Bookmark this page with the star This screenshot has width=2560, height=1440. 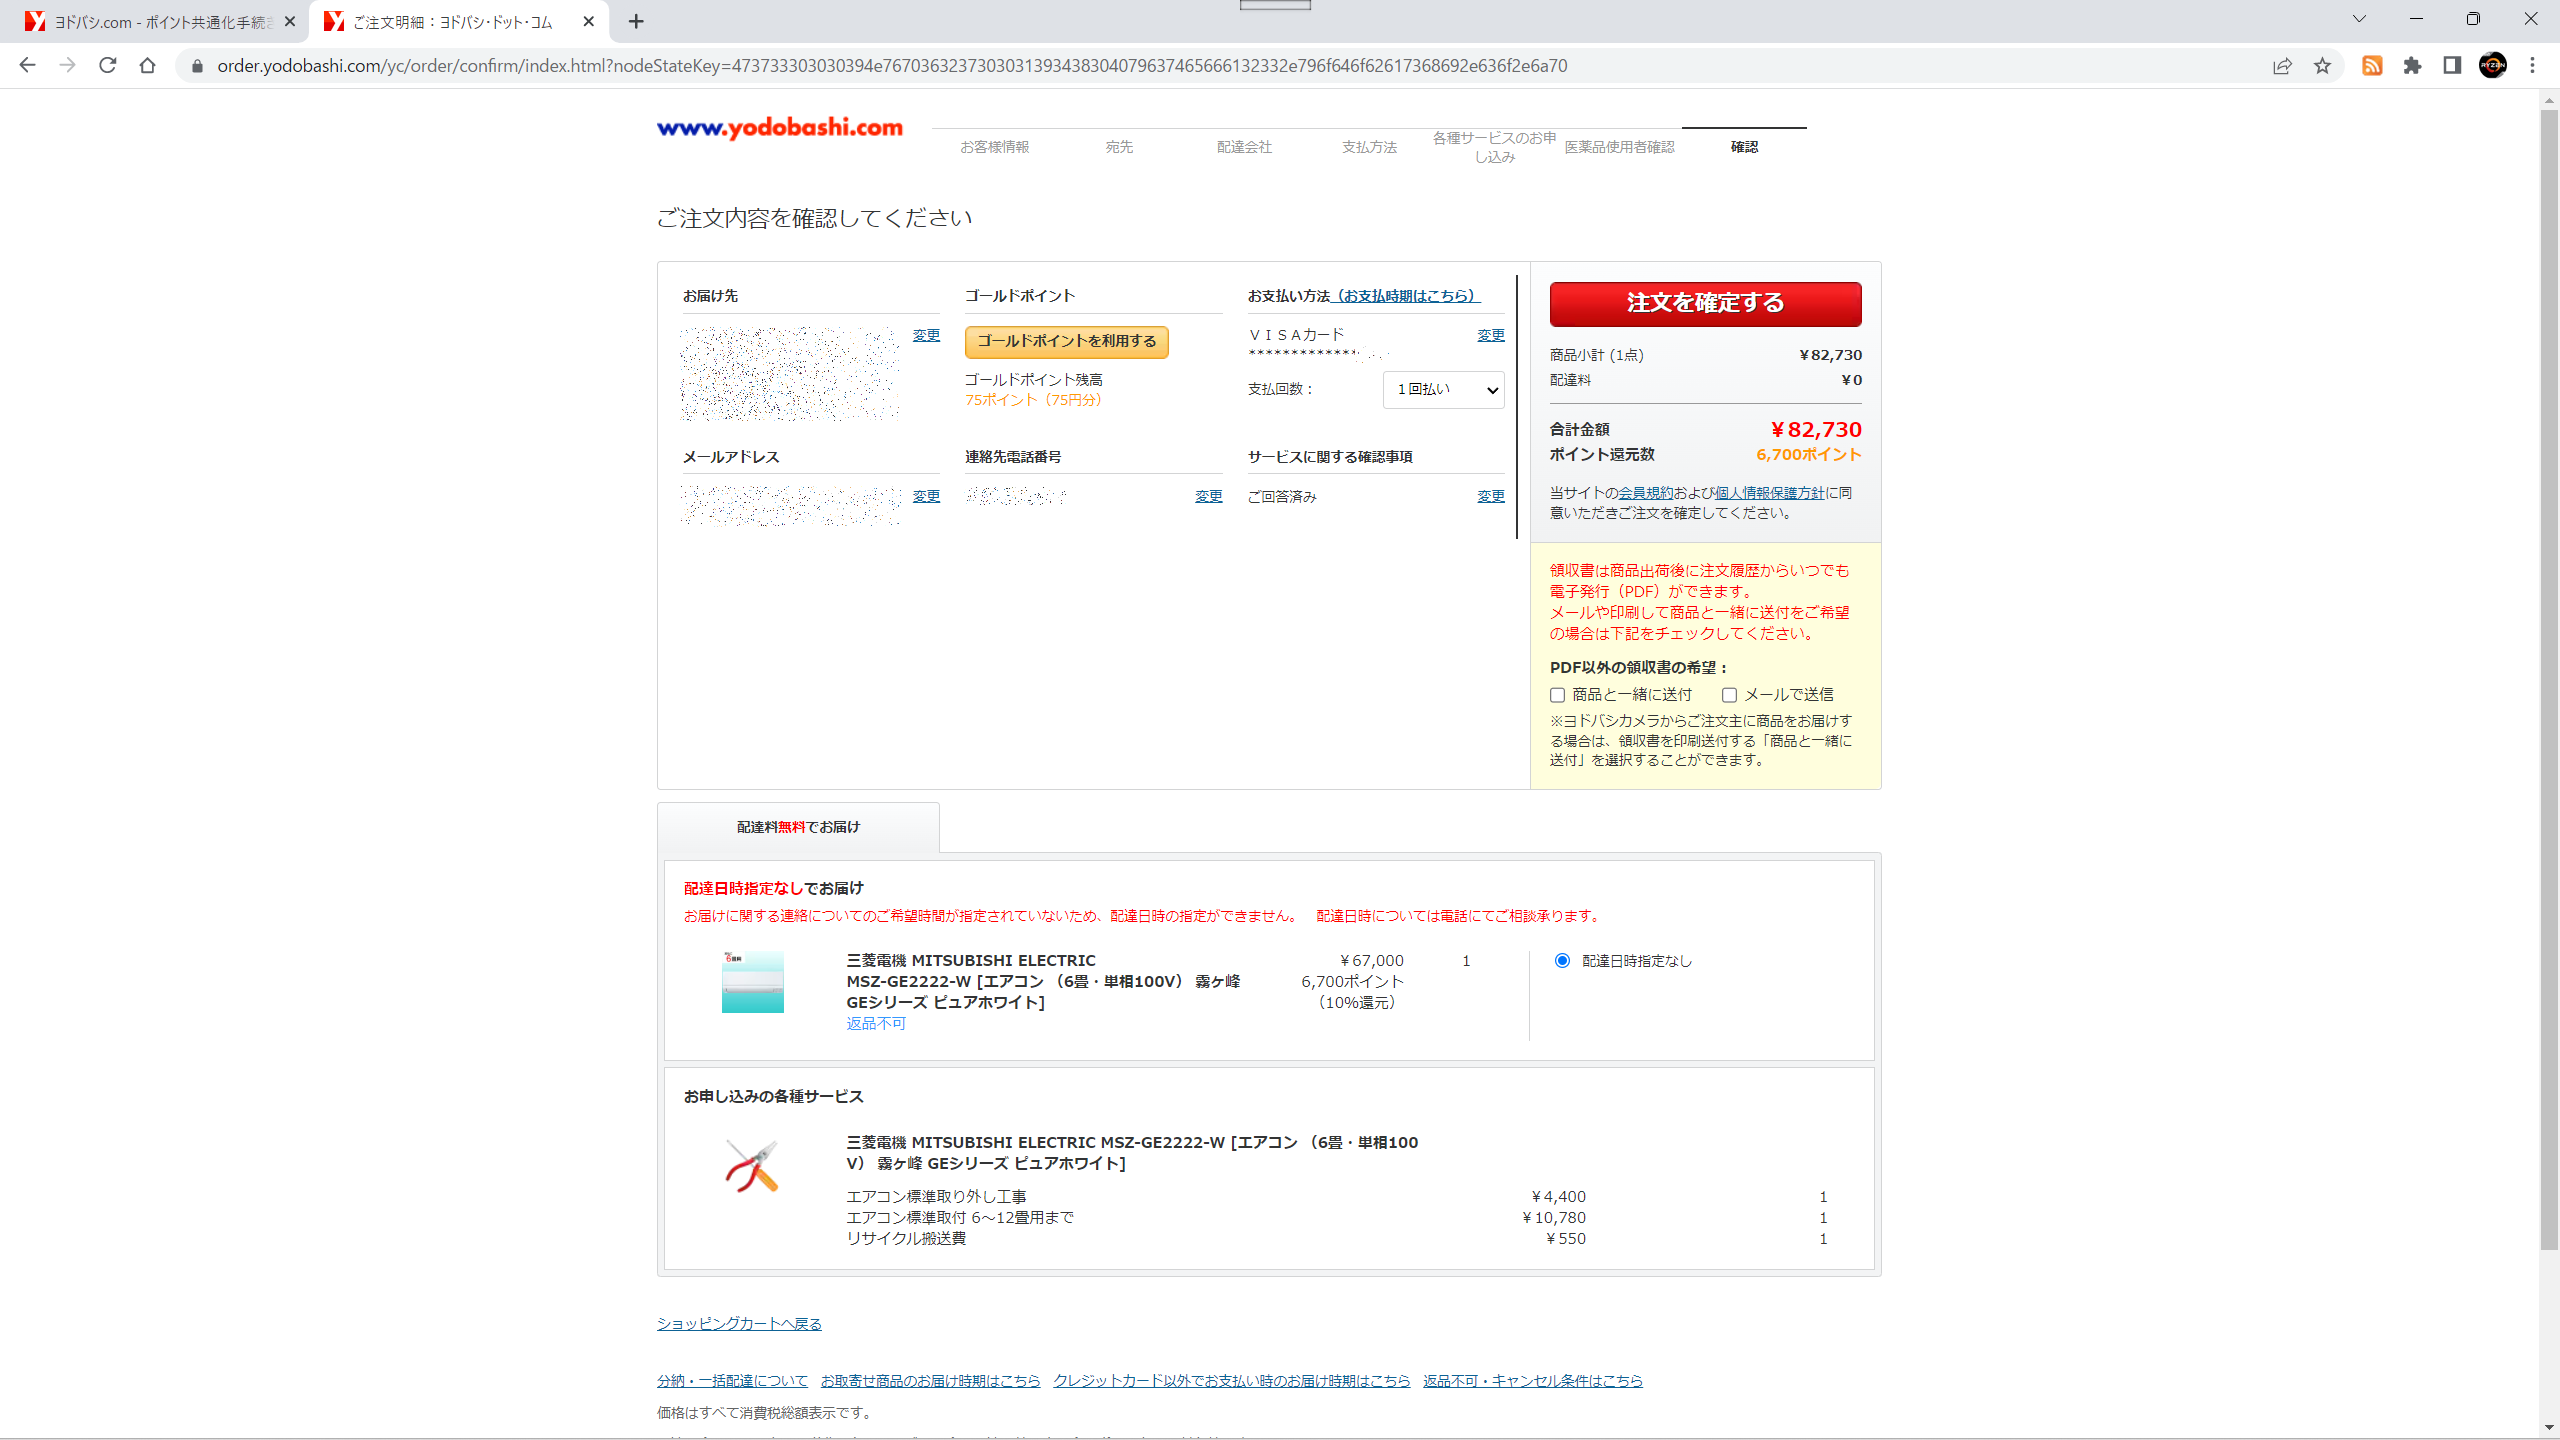tap(2322, 66)
